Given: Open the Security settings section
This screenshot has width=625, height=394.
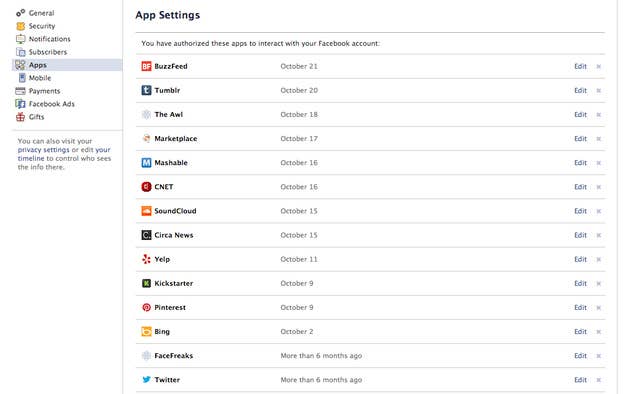Looking at the screenshot, I should (x=42, y=26).
